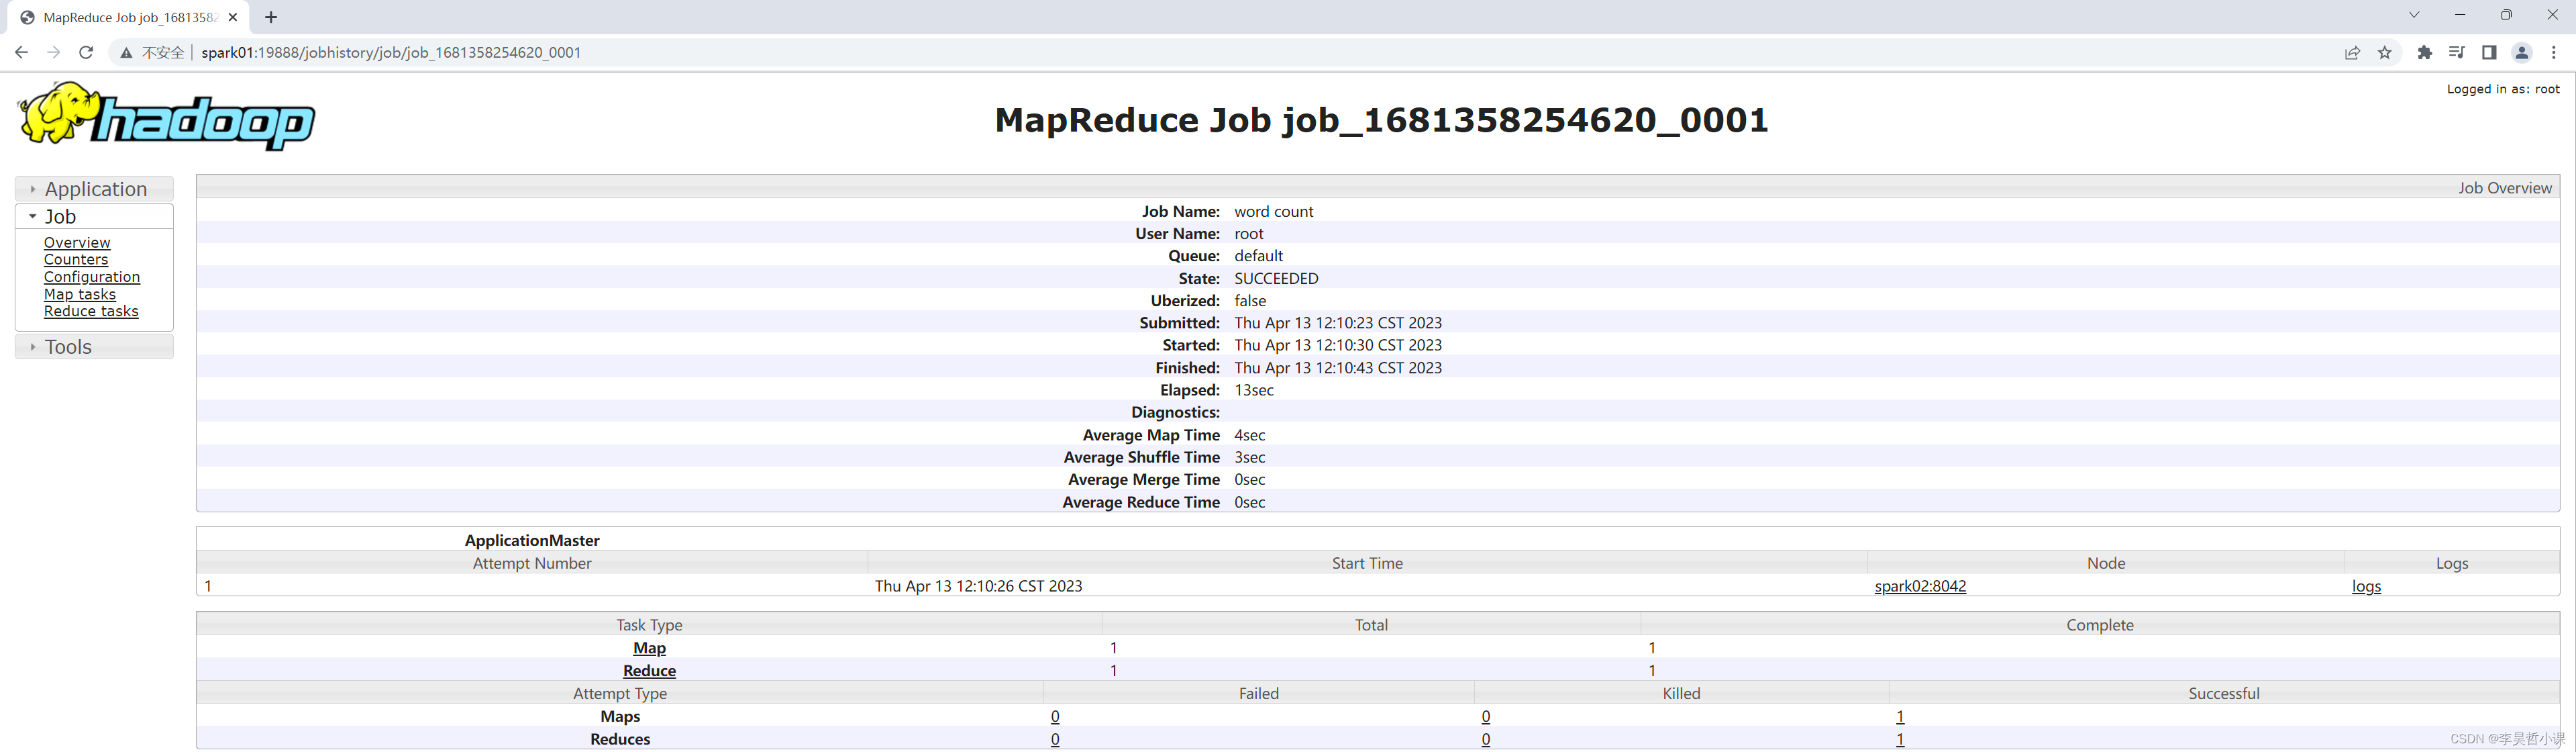Click the Attempt Number column header
2576x752 pixels.
(x=532, y=563)
